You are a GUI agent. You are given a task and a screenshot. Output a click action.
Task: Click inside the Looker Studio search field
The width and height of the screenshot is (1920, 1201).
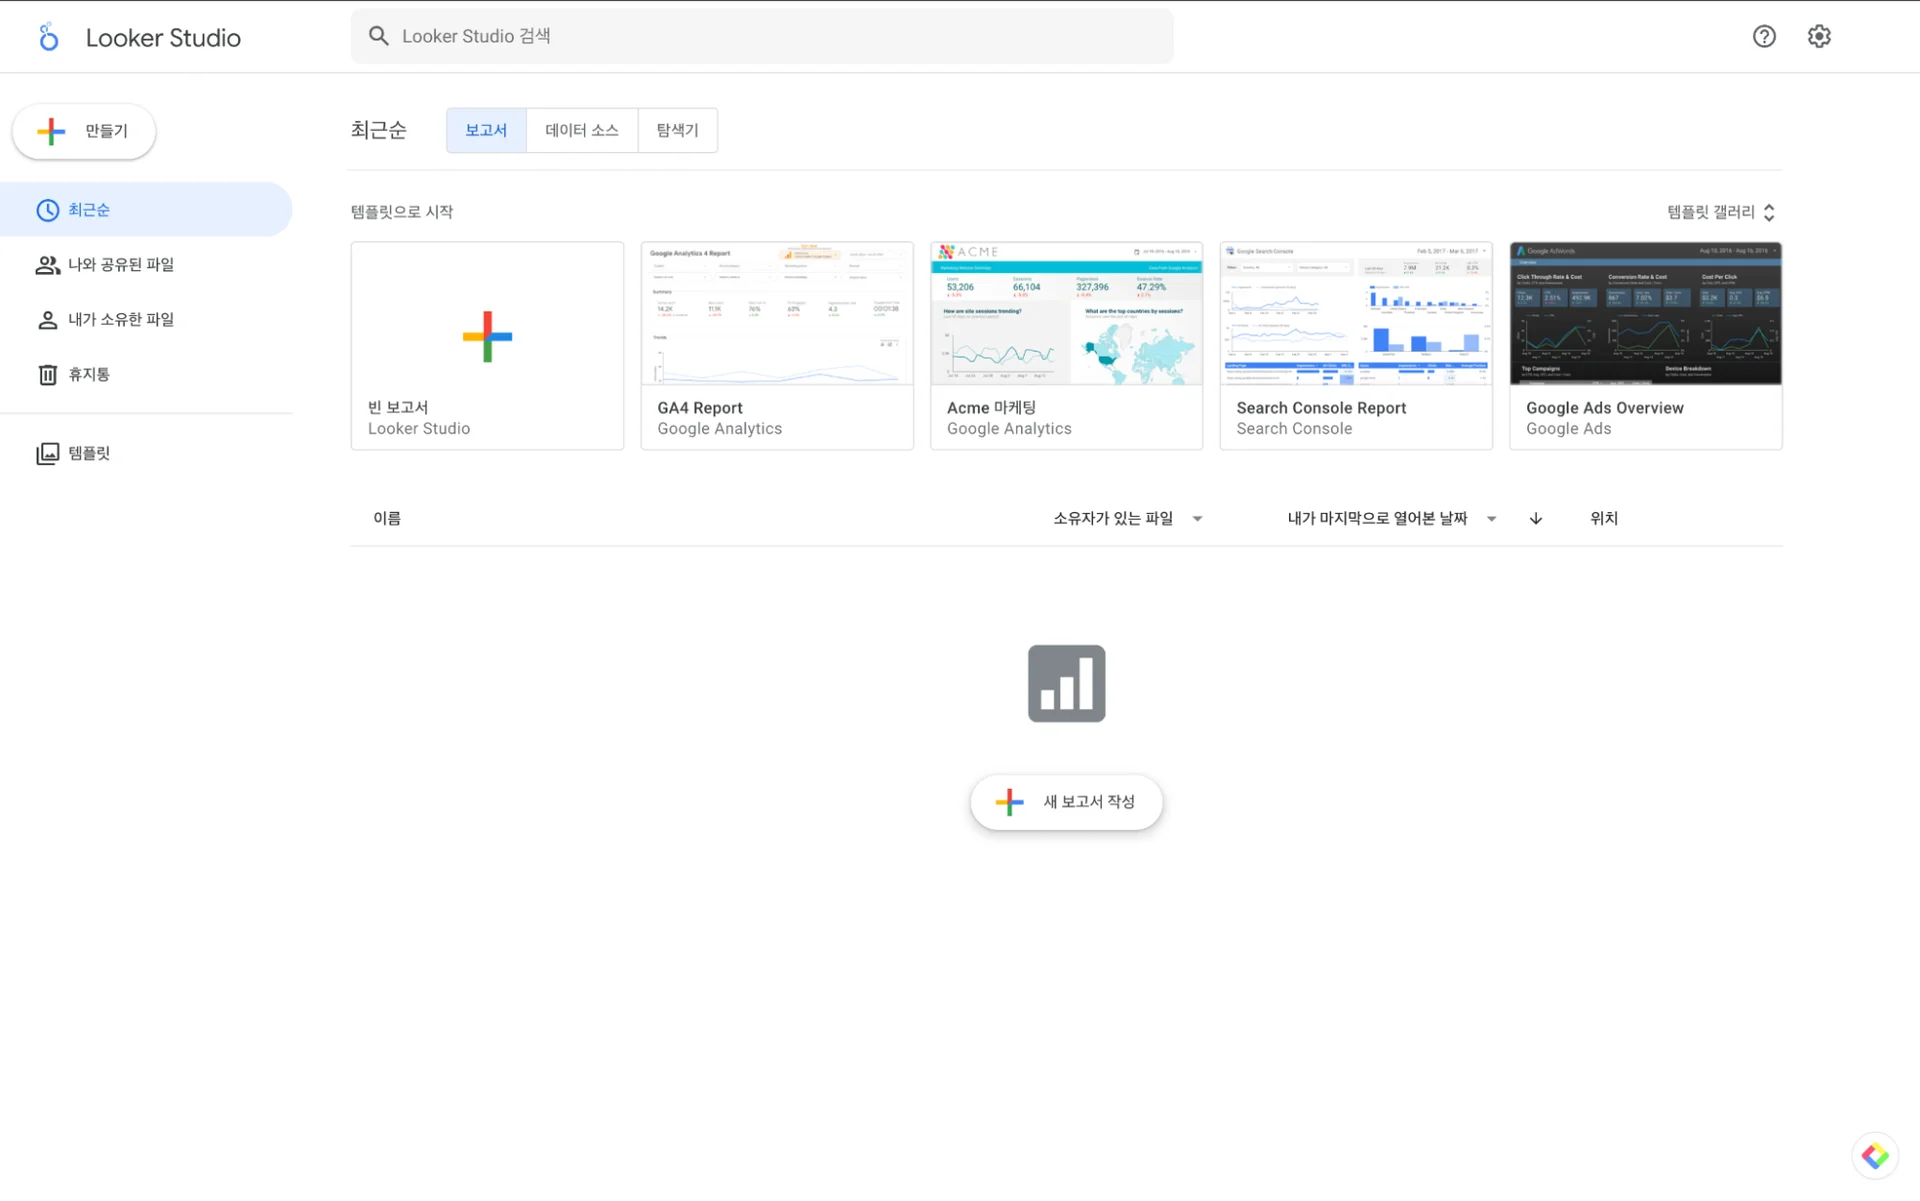click(700, 35)
